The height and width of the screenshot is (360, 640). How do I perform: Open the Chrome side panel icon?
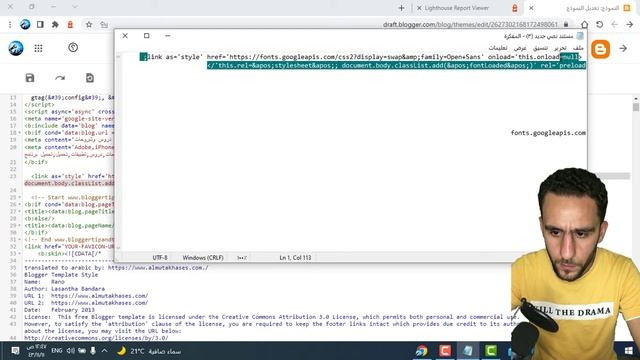coord(40,24)
